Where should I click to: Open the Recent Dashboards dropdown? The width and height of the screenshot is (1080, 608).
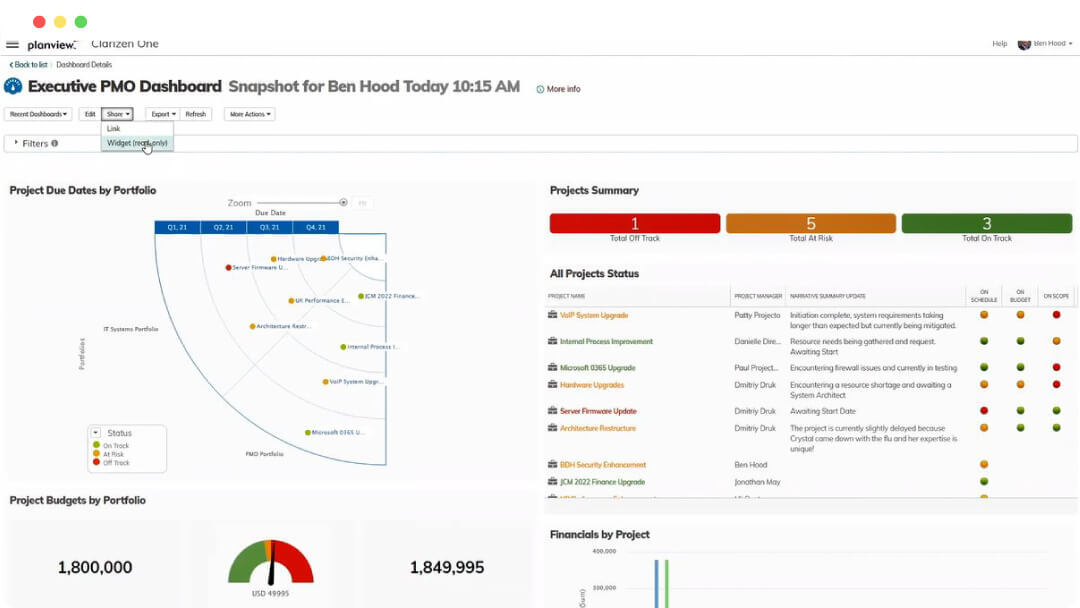[x=38, y=113]
